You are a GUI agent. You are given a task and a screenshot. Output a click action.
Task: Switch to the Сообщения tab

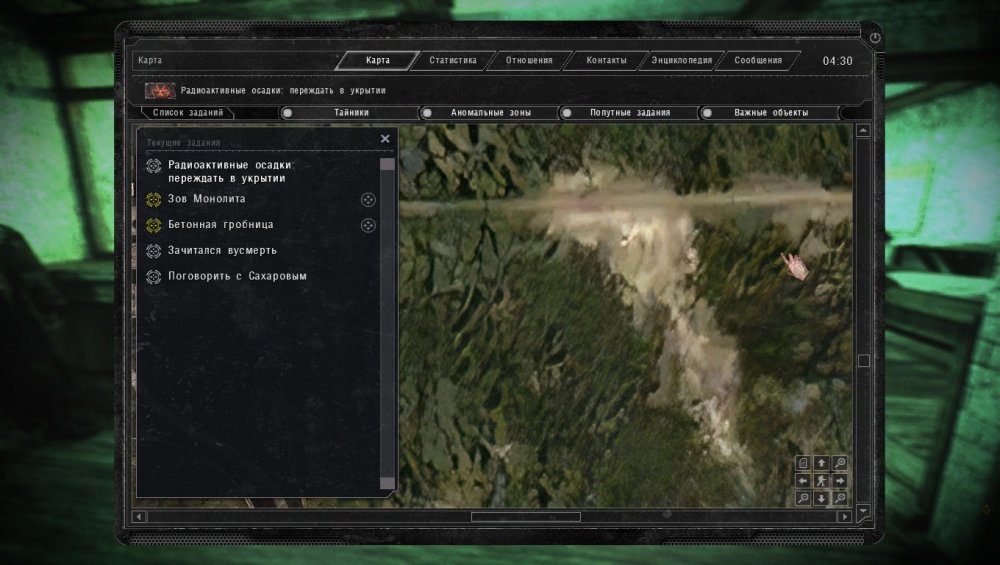click(758, 61)
